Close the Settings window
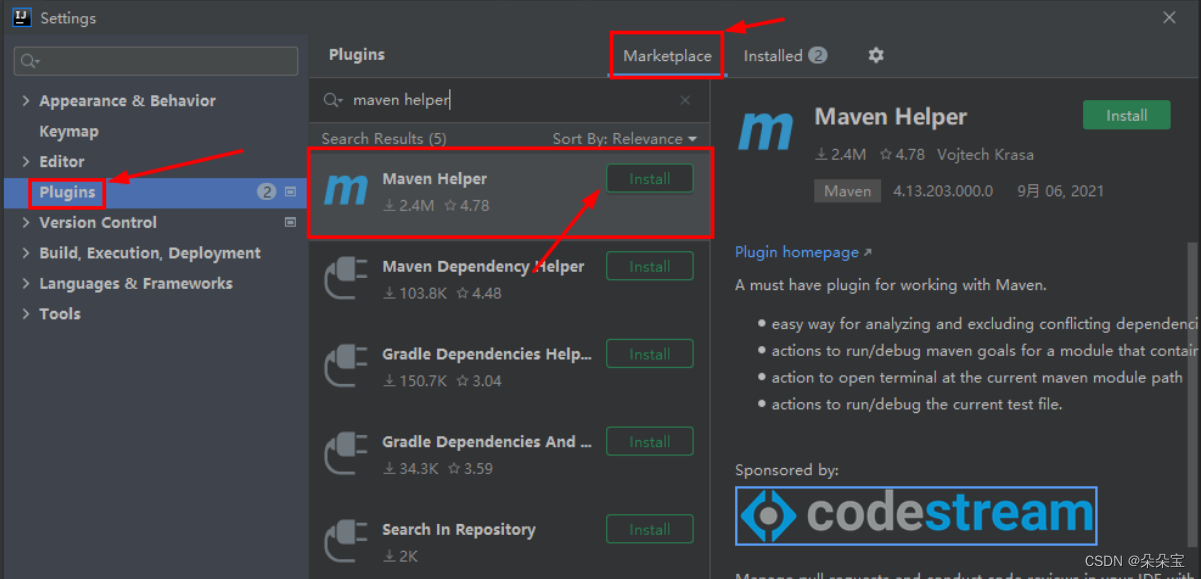The image size is (1201, 579). click(1169, 17)
